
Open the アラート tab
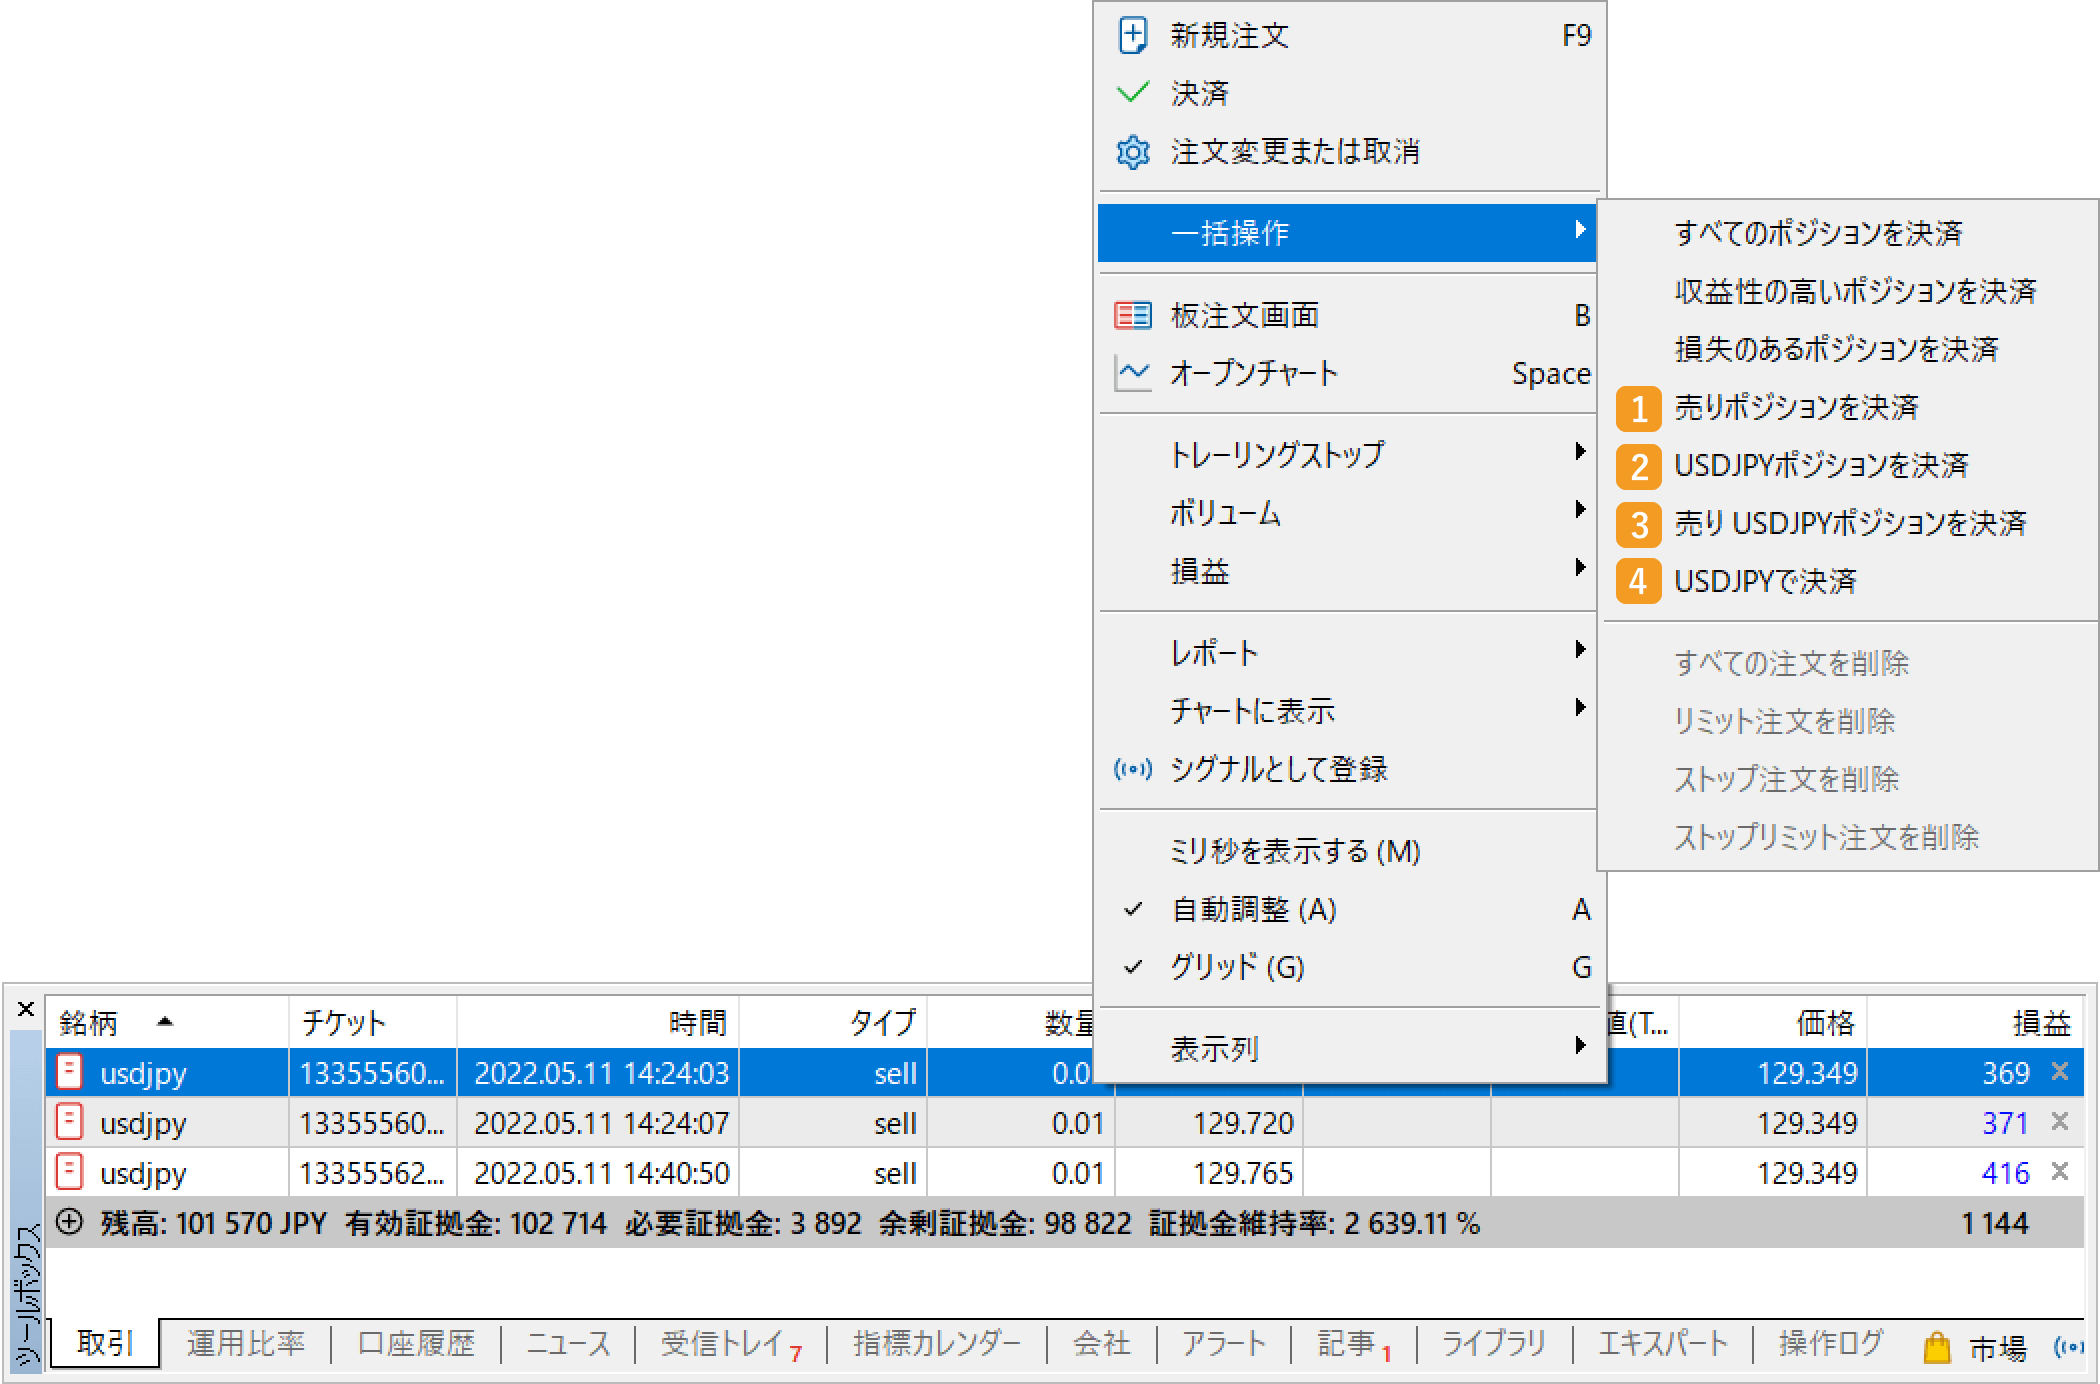[1224, 1344]
